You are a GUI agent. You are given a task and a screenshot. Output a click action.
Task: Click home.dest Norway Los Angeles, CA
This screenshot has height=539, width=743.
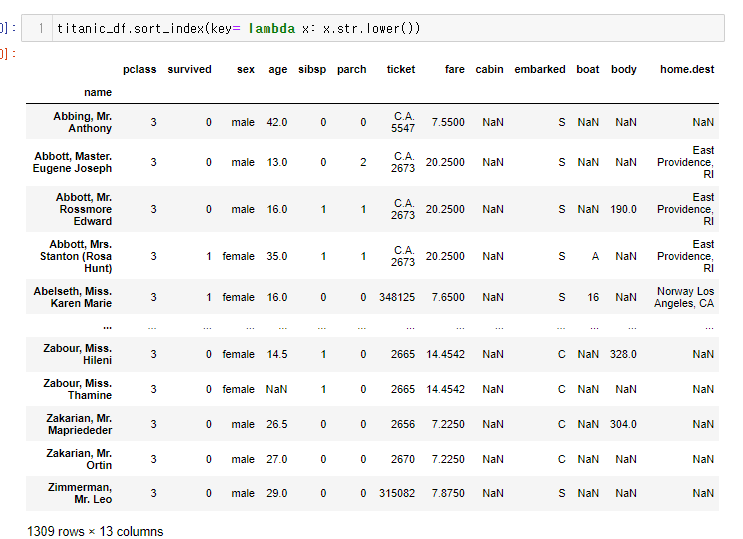click(684, 297)
